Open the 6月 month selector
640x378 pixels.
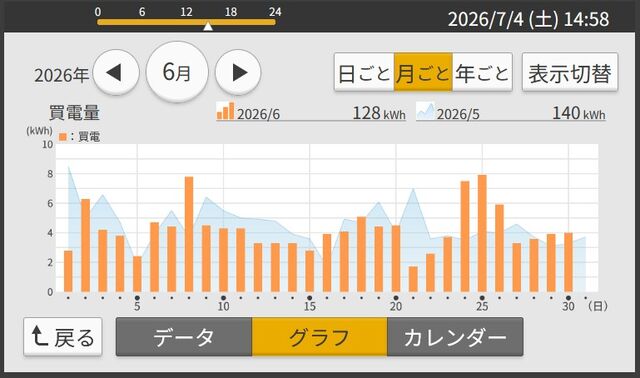177,72
